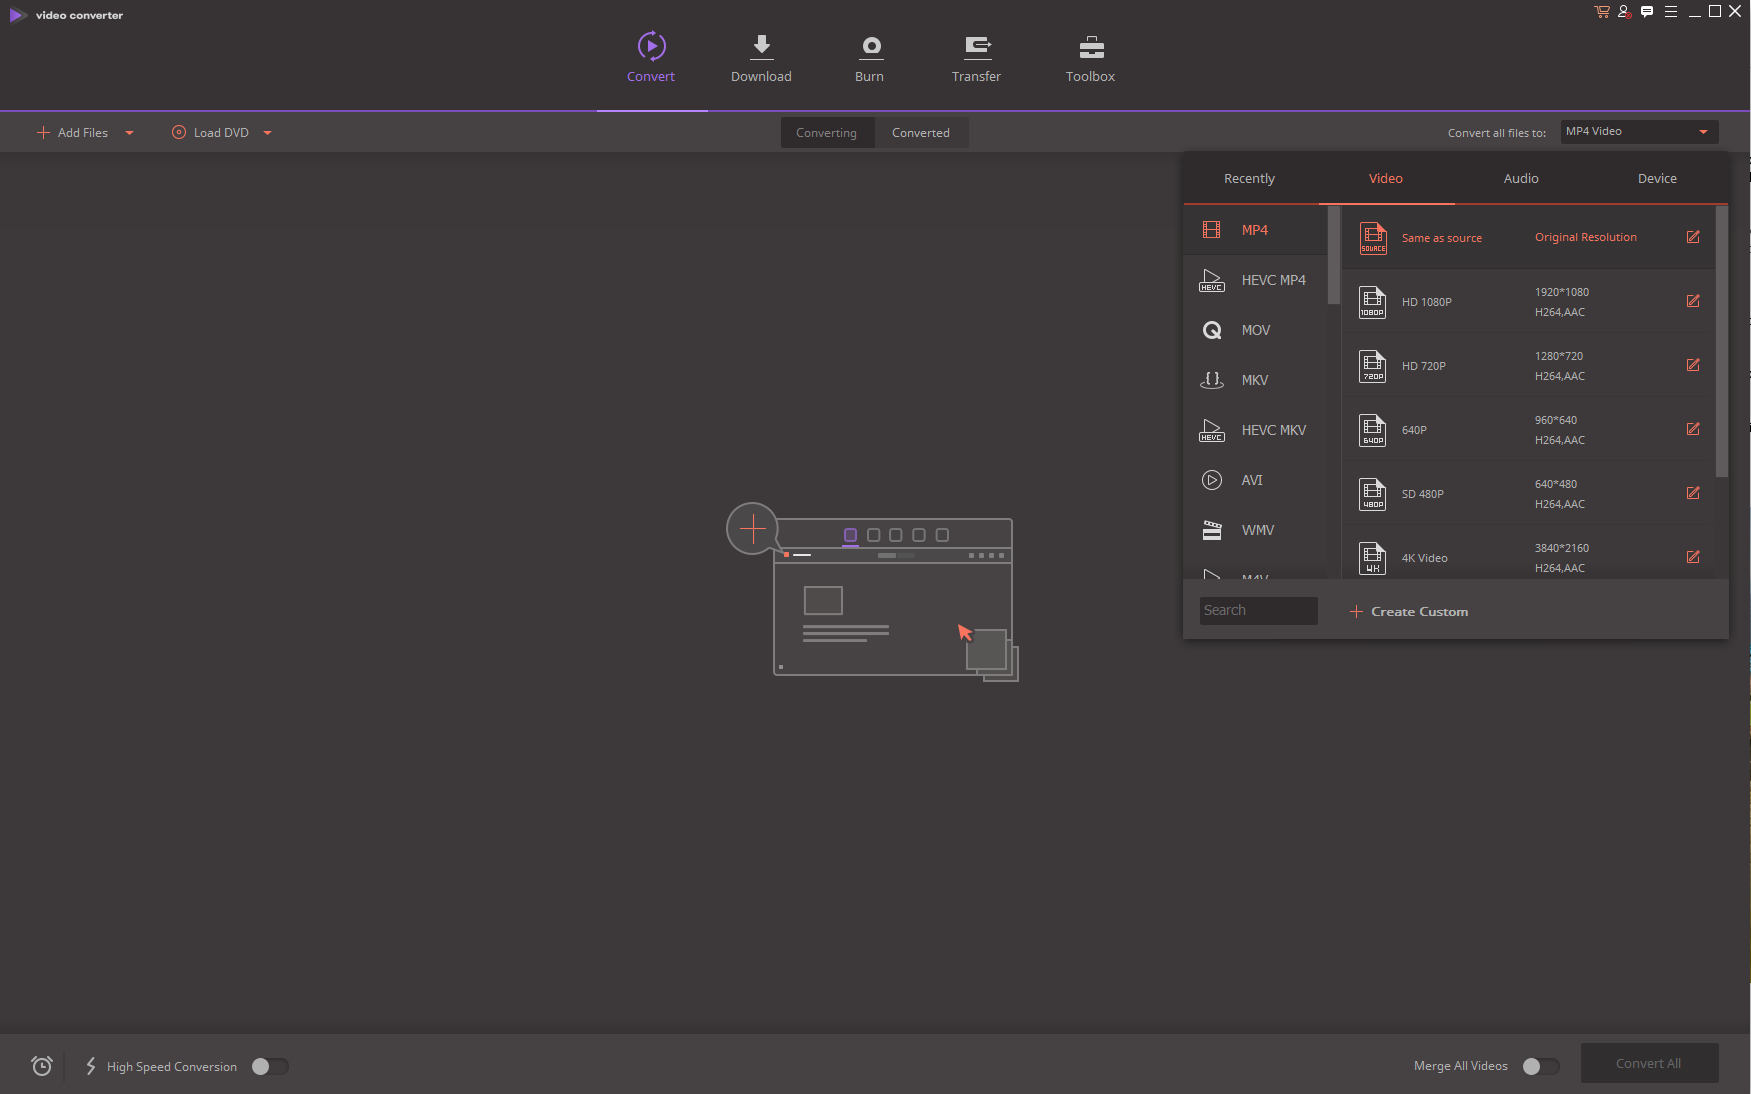
Task: Select MOV format
Action: [x=1255, y=330]
